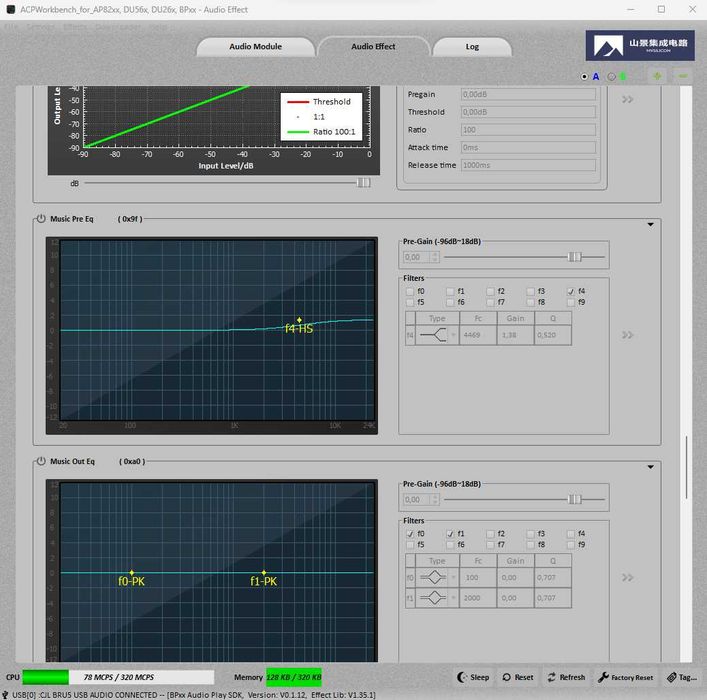Screen dimensions: 707x700
Task: Toggle the Music Out Eq power icon
Action: pyautogui.click(x=41, y=461)
